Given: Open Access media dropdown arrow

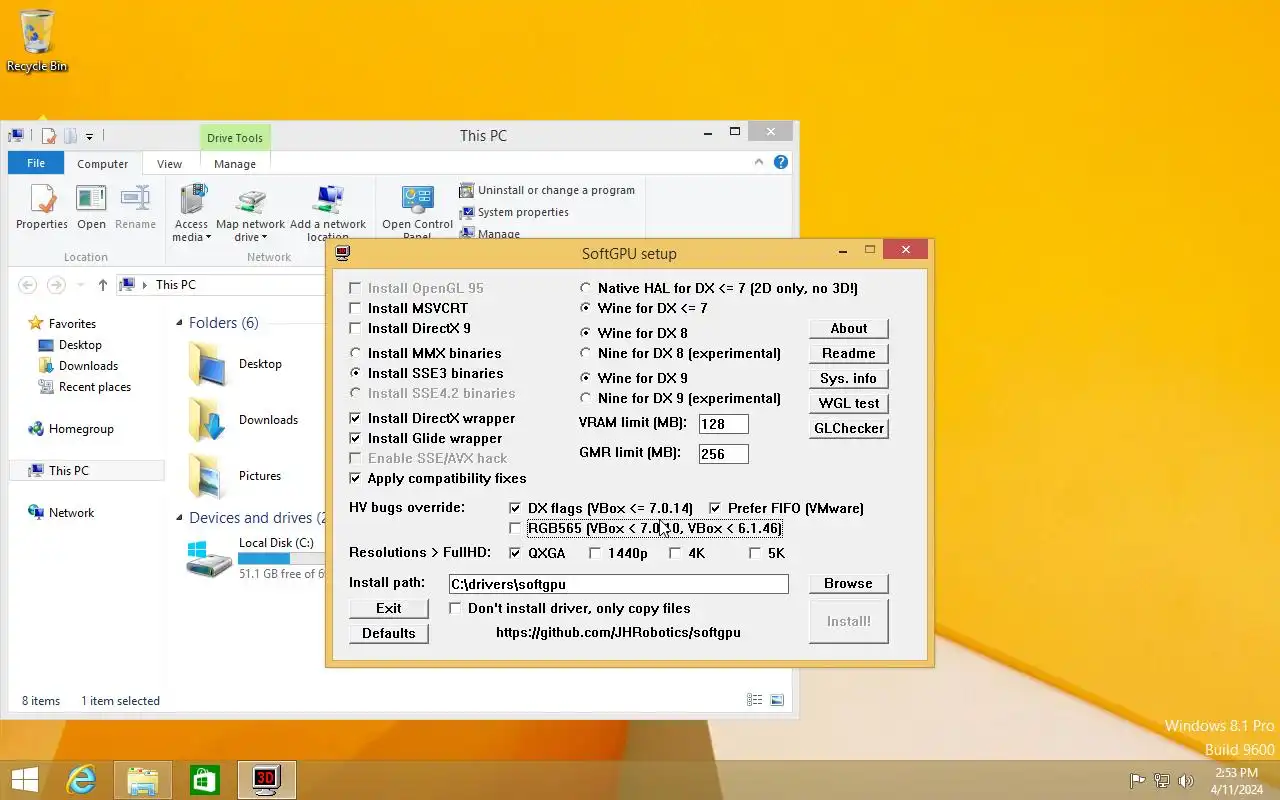Looking at the screenshot, I should point(208,238).
